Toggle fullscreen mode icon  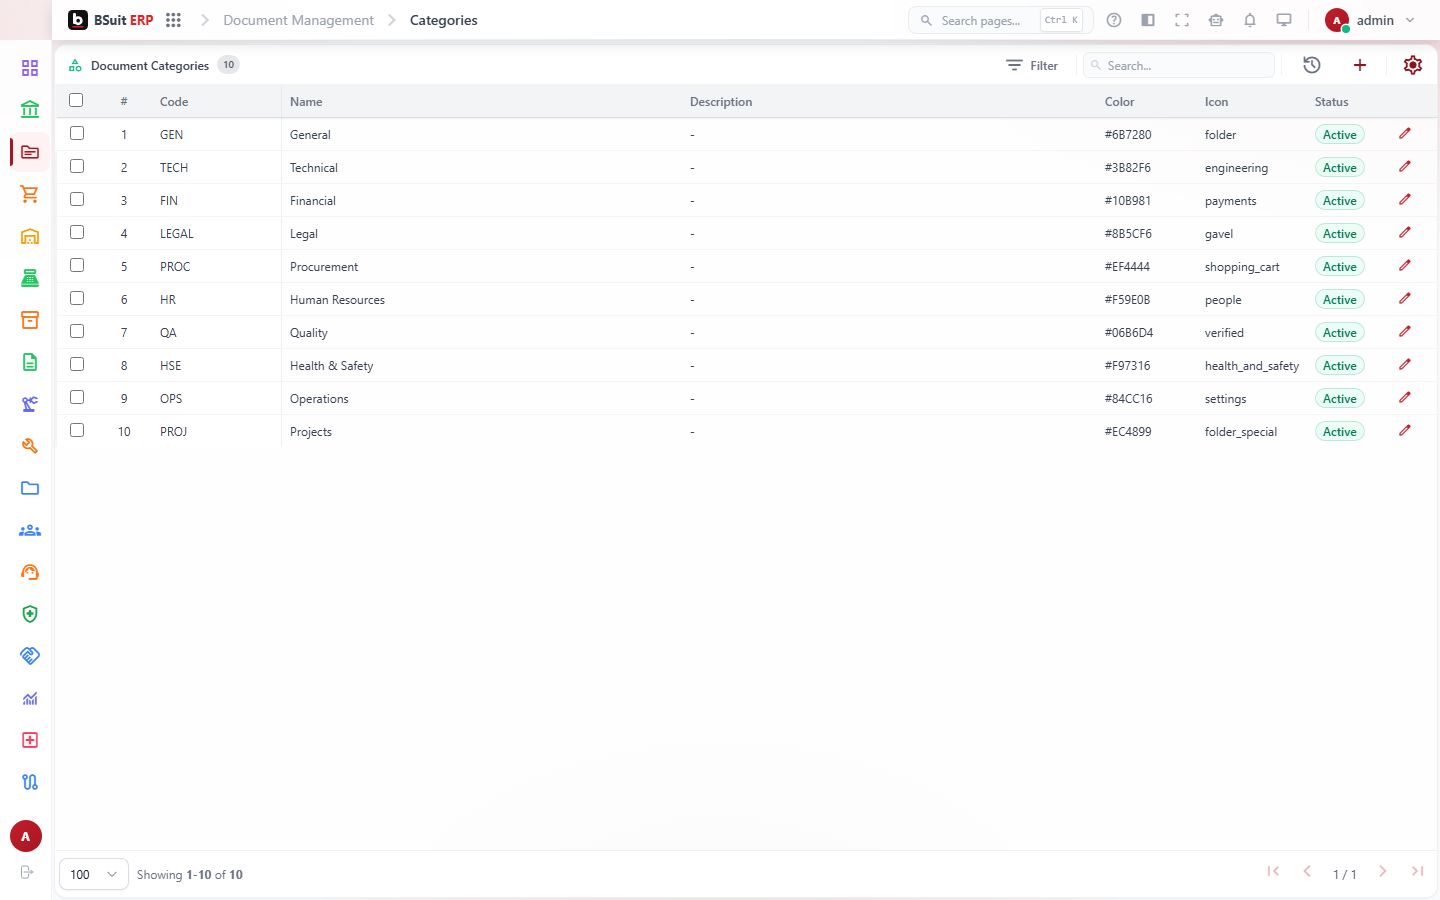pyautogui.click(x=1182, y=20)
